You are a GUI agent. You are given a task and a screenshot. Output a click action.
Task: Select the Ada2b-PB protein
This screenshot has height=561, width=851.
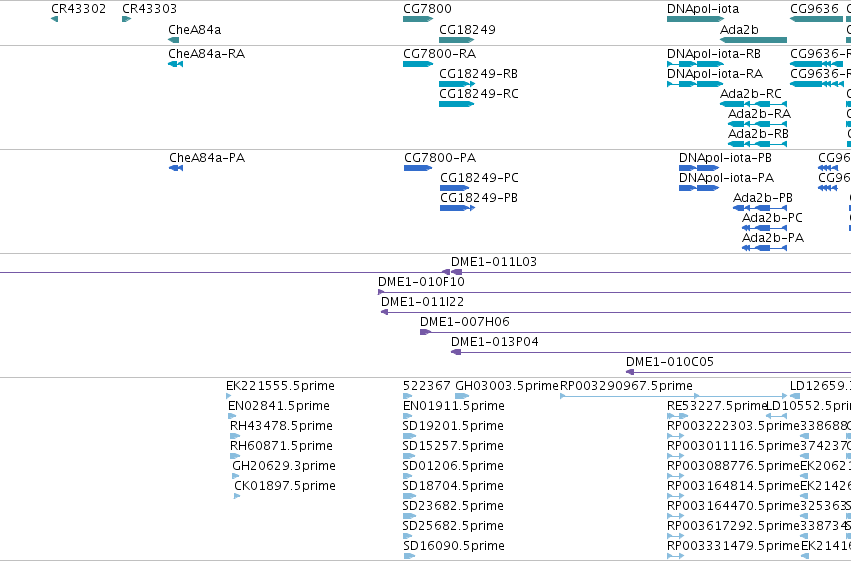click(x=760, y=208)
